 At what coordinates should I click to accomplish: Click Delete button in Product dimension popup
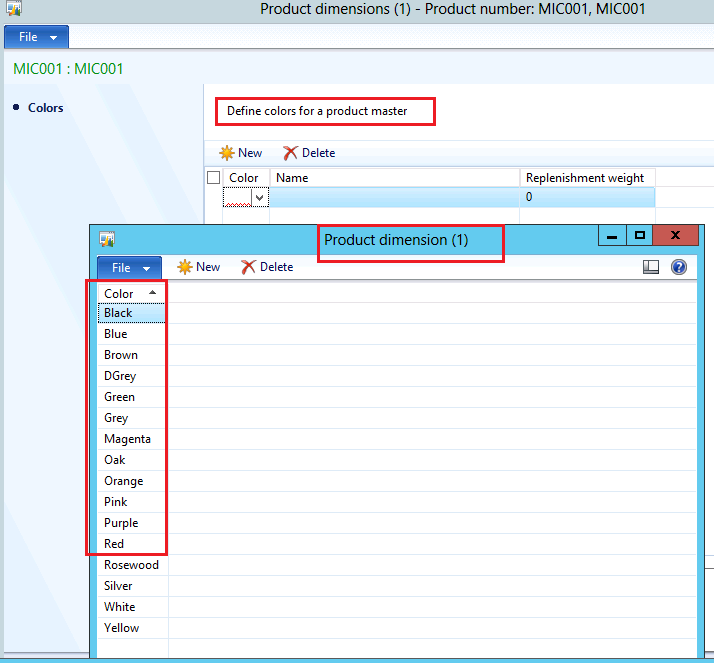[x=267, y=267]
